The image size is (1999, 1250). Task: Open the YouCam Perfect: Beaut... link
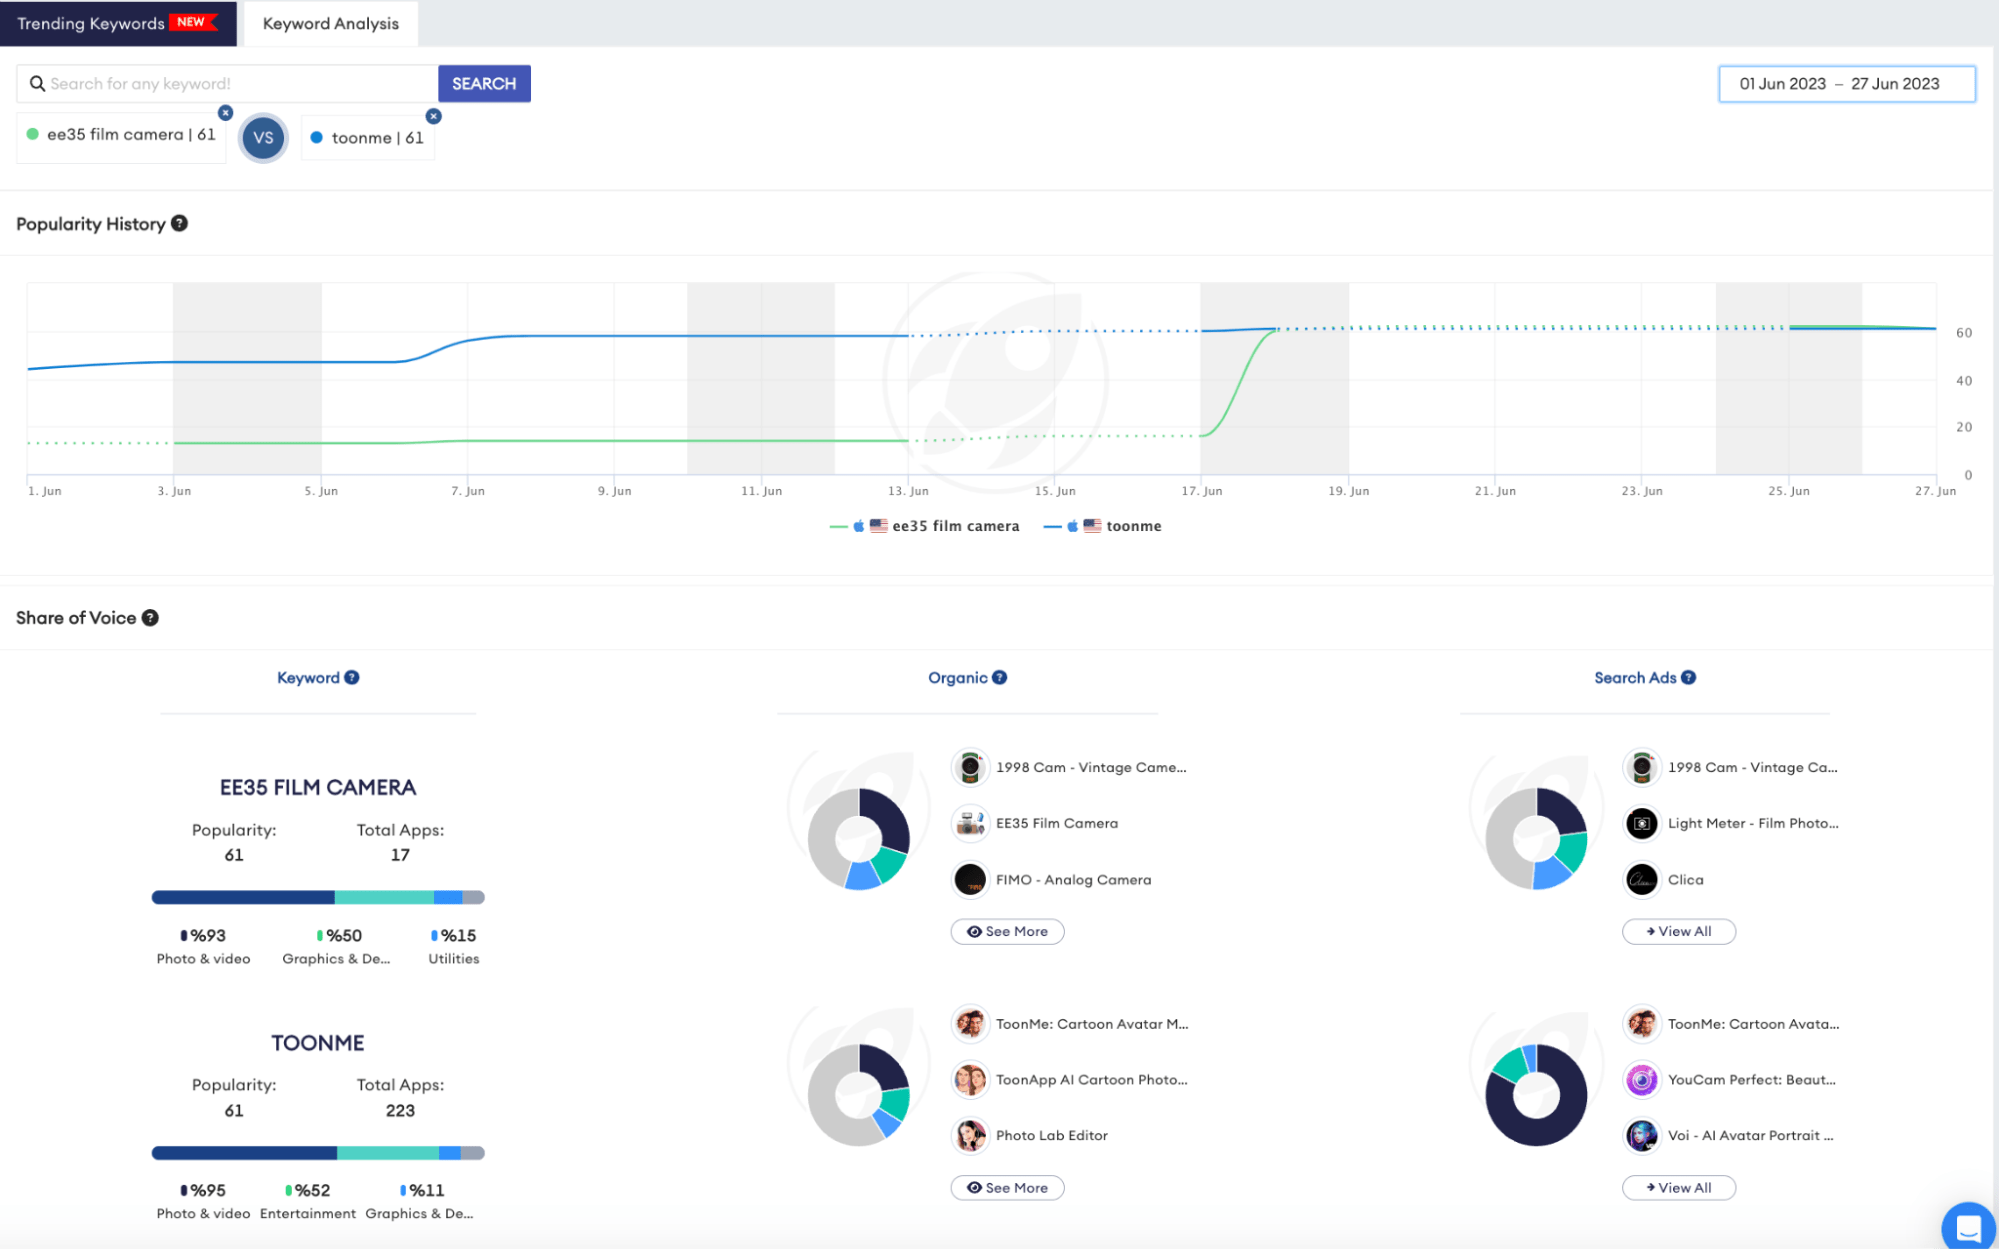tap(1752, 1080)
